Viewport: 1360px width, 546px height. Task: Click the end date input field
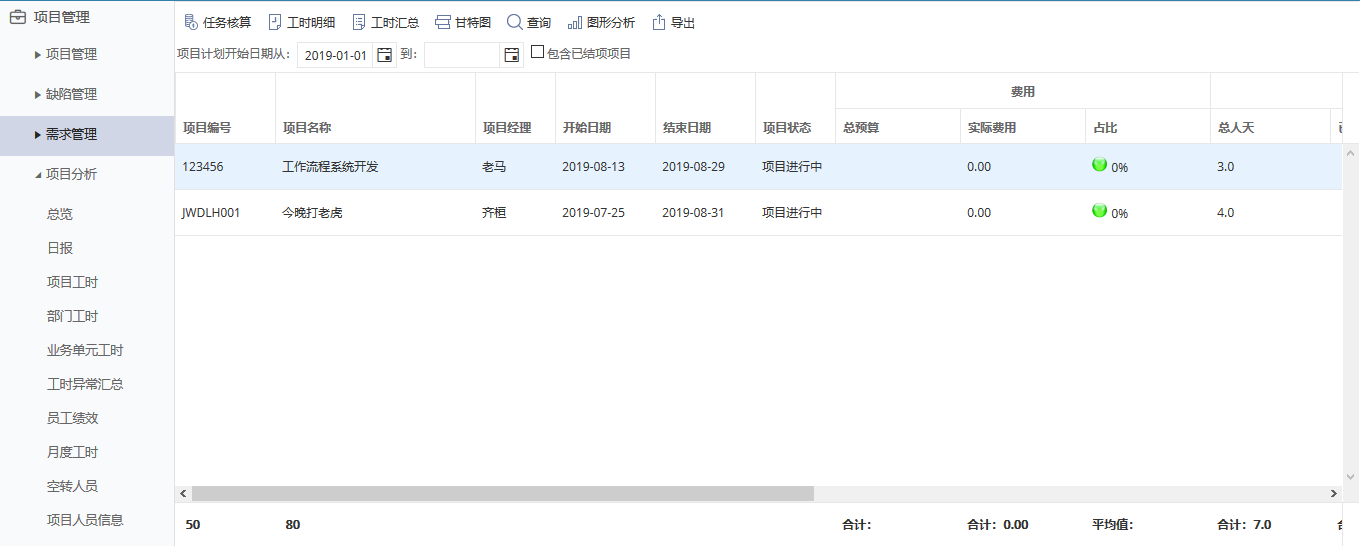click(x=462, y=55)
